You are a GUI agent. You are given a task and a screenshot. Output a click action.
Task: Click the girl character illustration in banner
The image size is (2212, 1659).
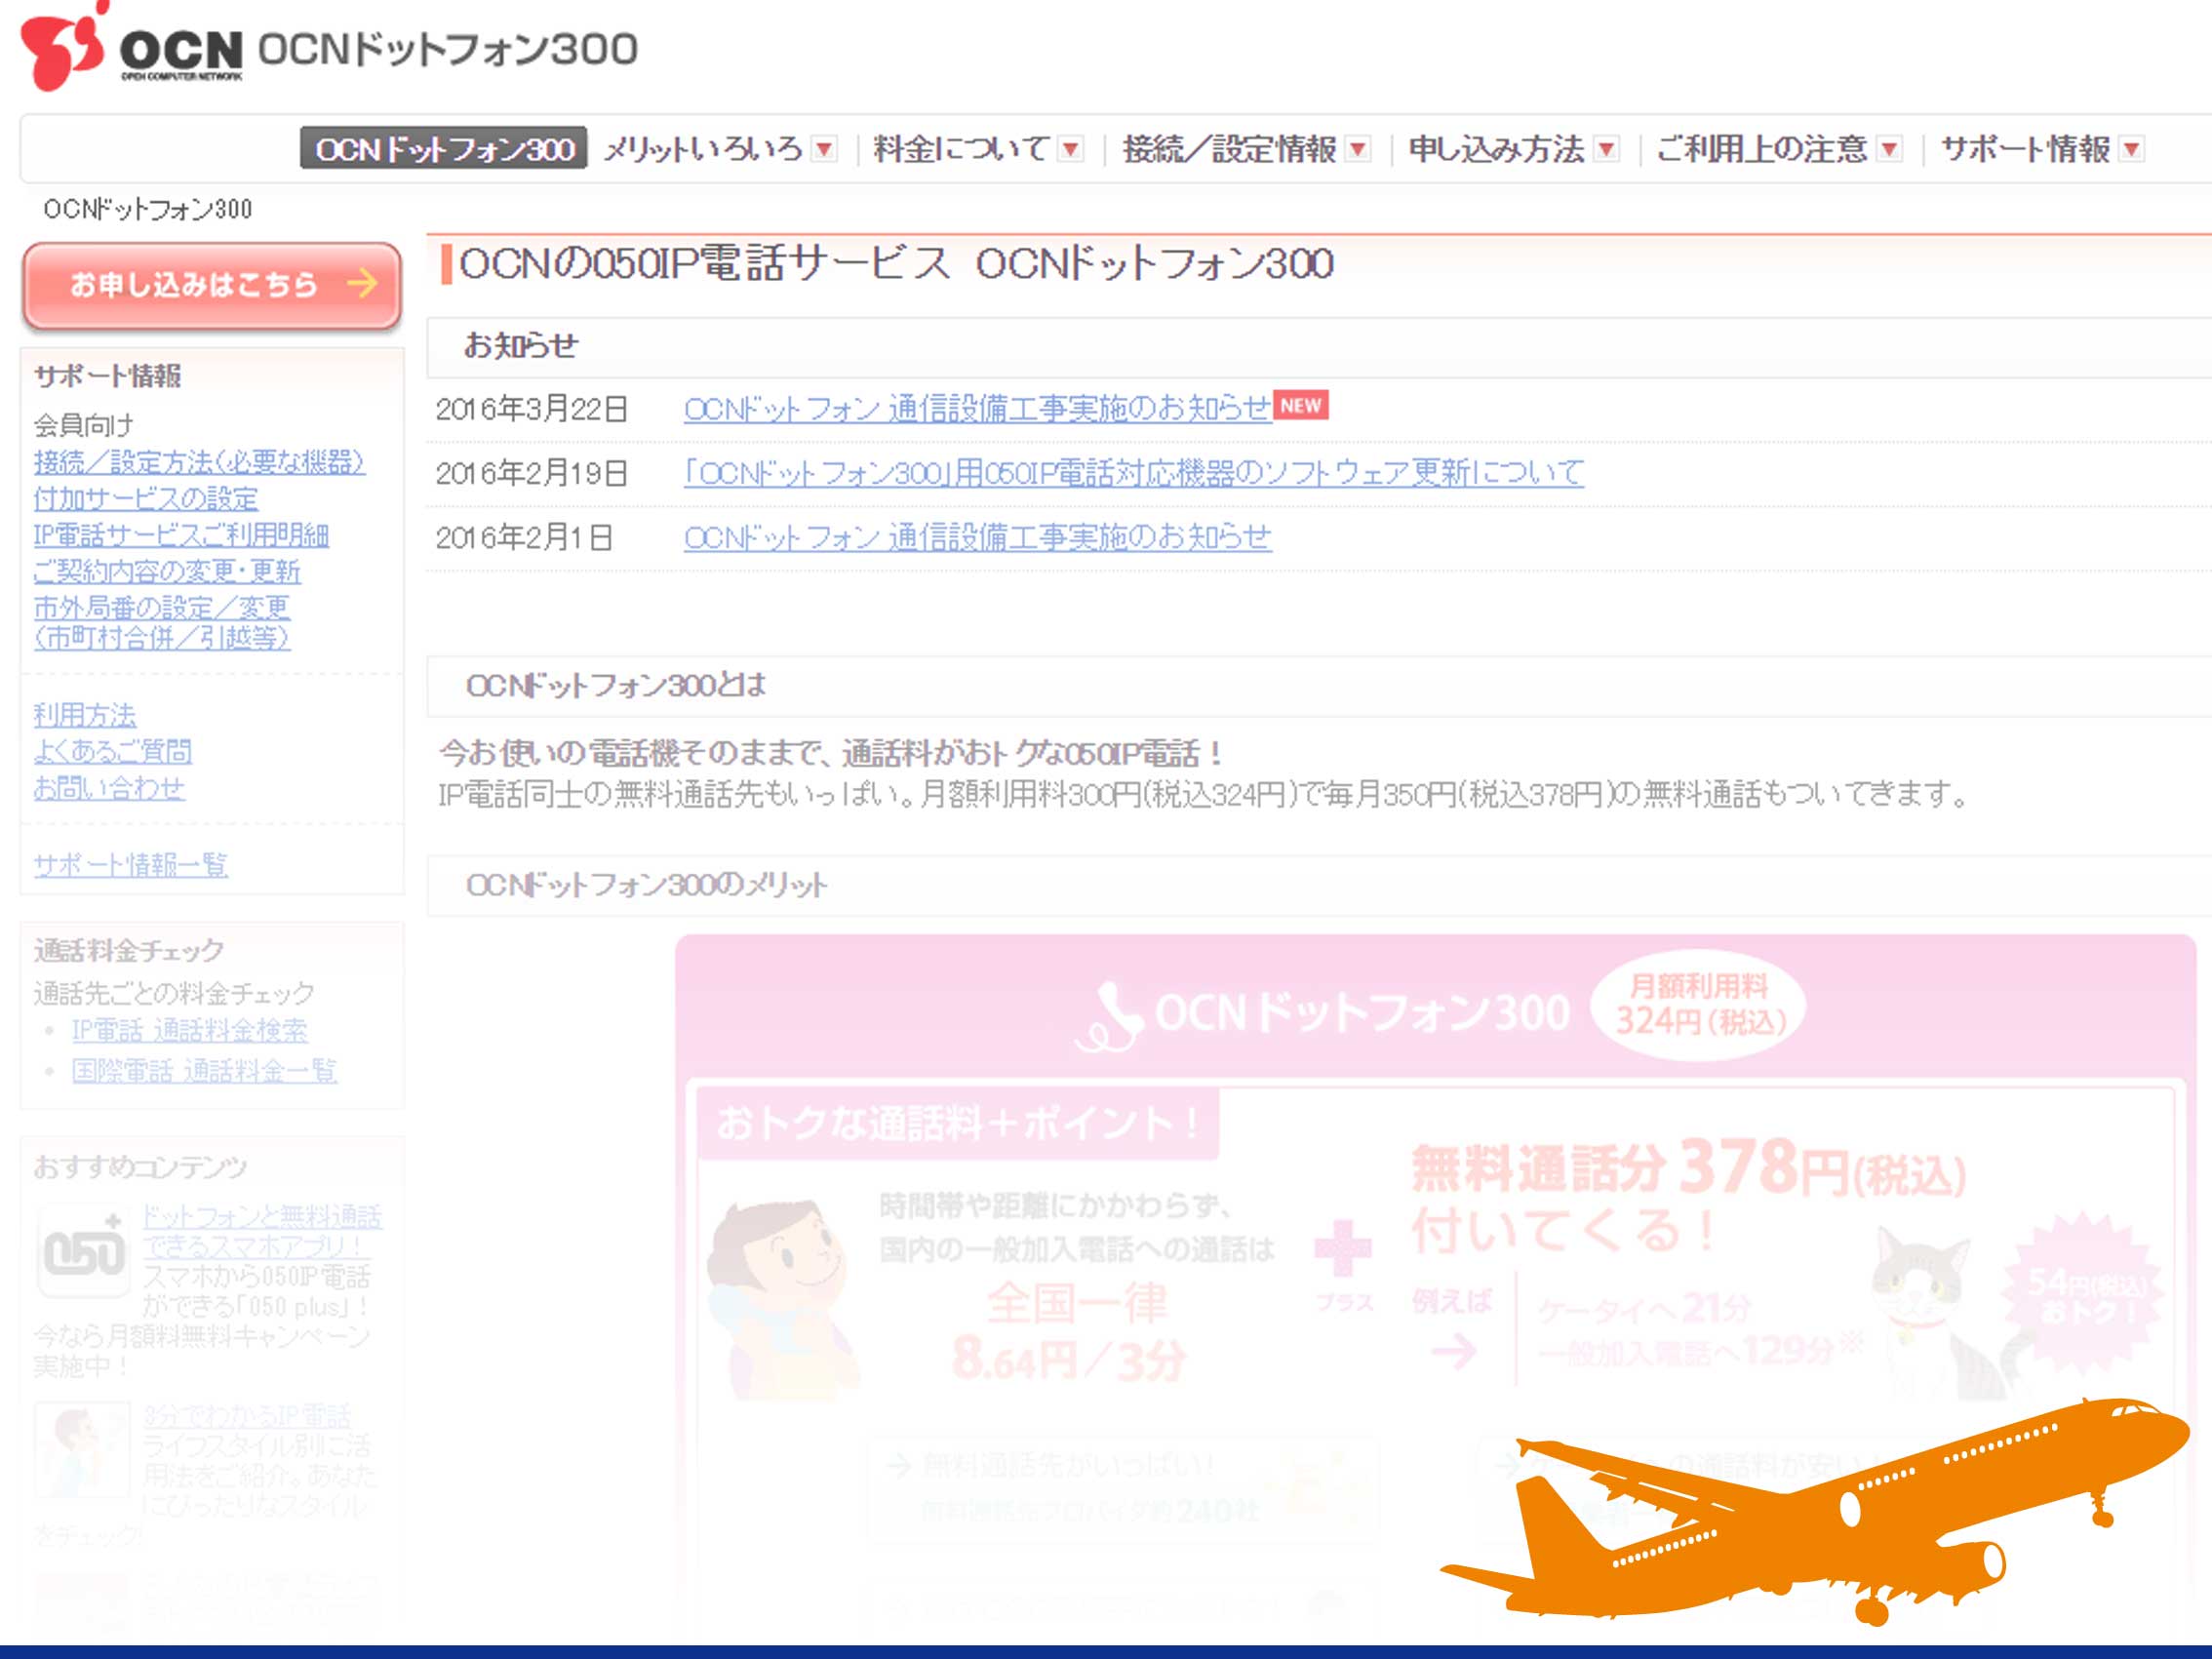tap(783, 1298)
